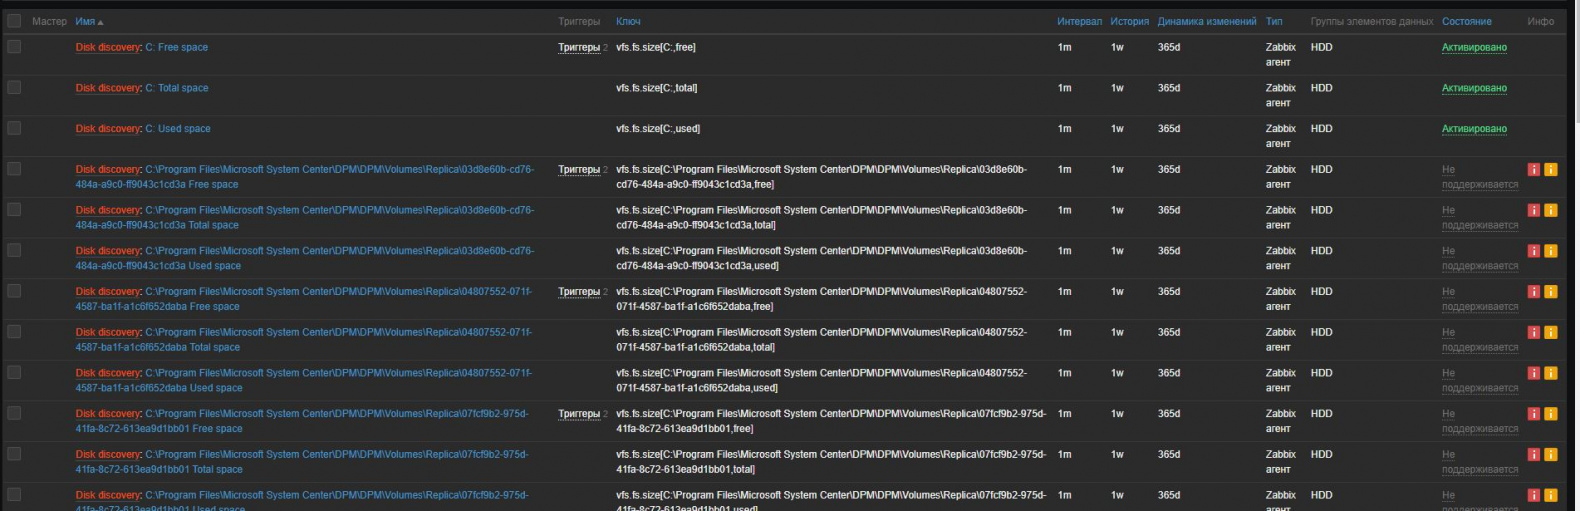Open yellow info icon for 03d8e60b Total space
The image size is (1580, 511).
[1551, 210]
